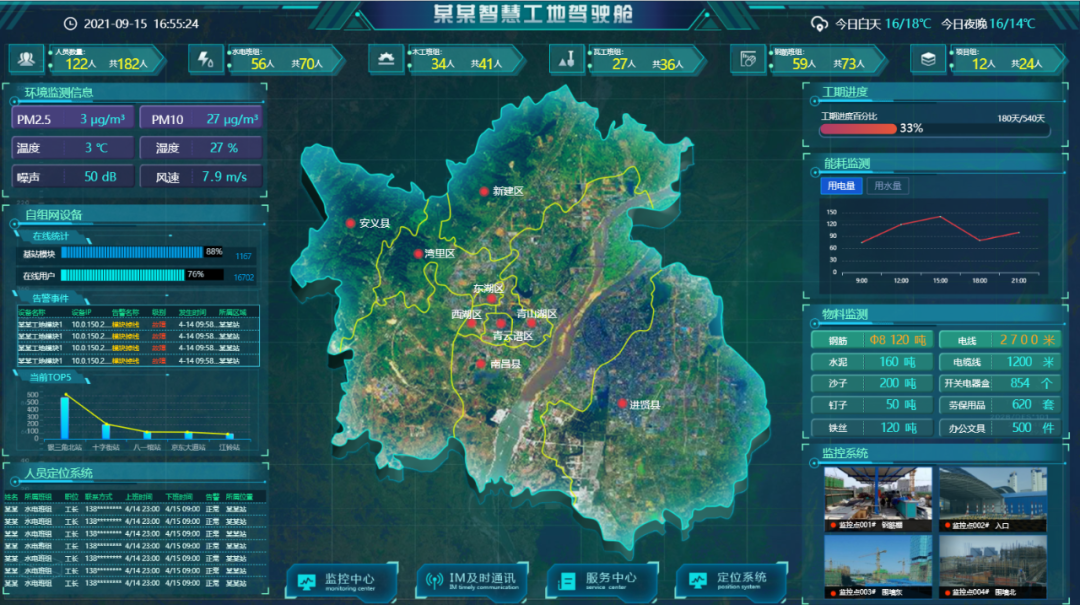
Task: Click the 风速 7.9 m/s tile
Action: point(201,177)
